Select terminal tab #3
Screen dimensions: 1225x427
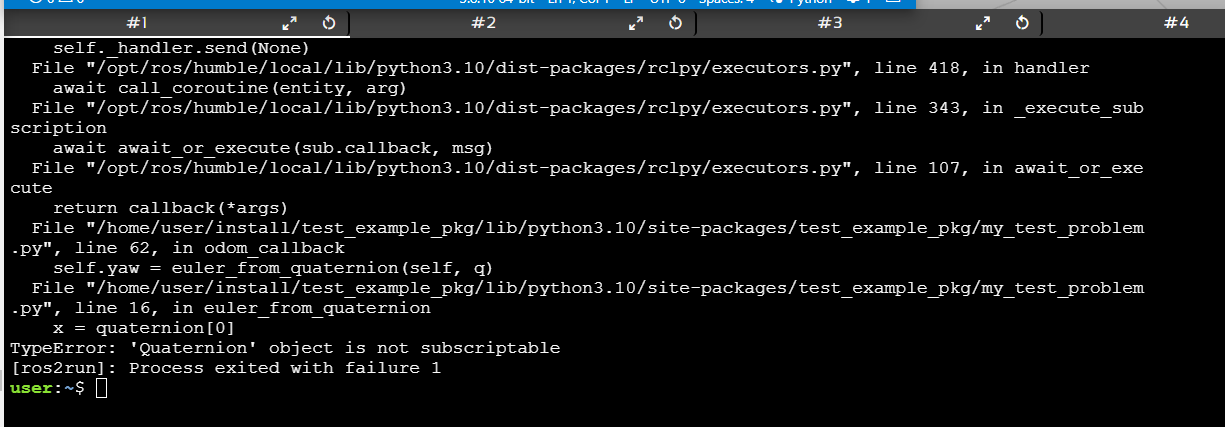(830, 22)
